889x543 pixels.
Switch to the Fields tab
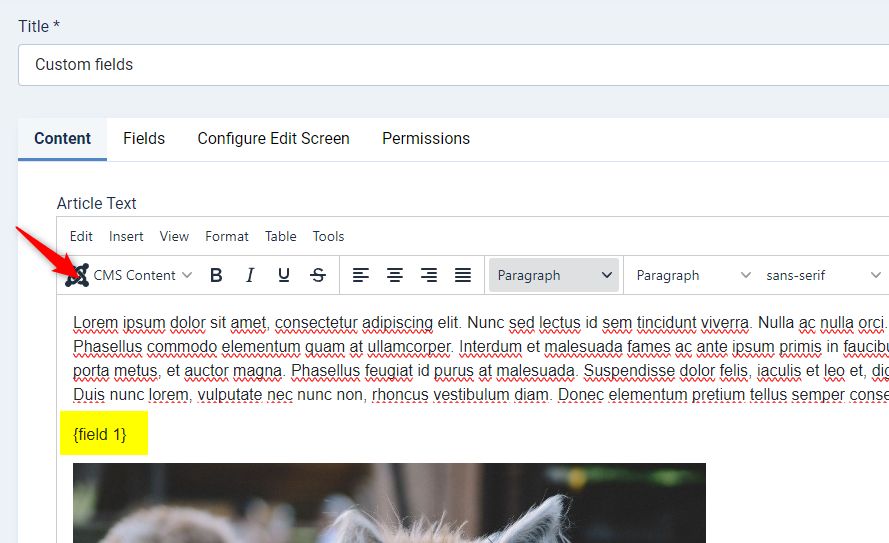tap(144, 139)
